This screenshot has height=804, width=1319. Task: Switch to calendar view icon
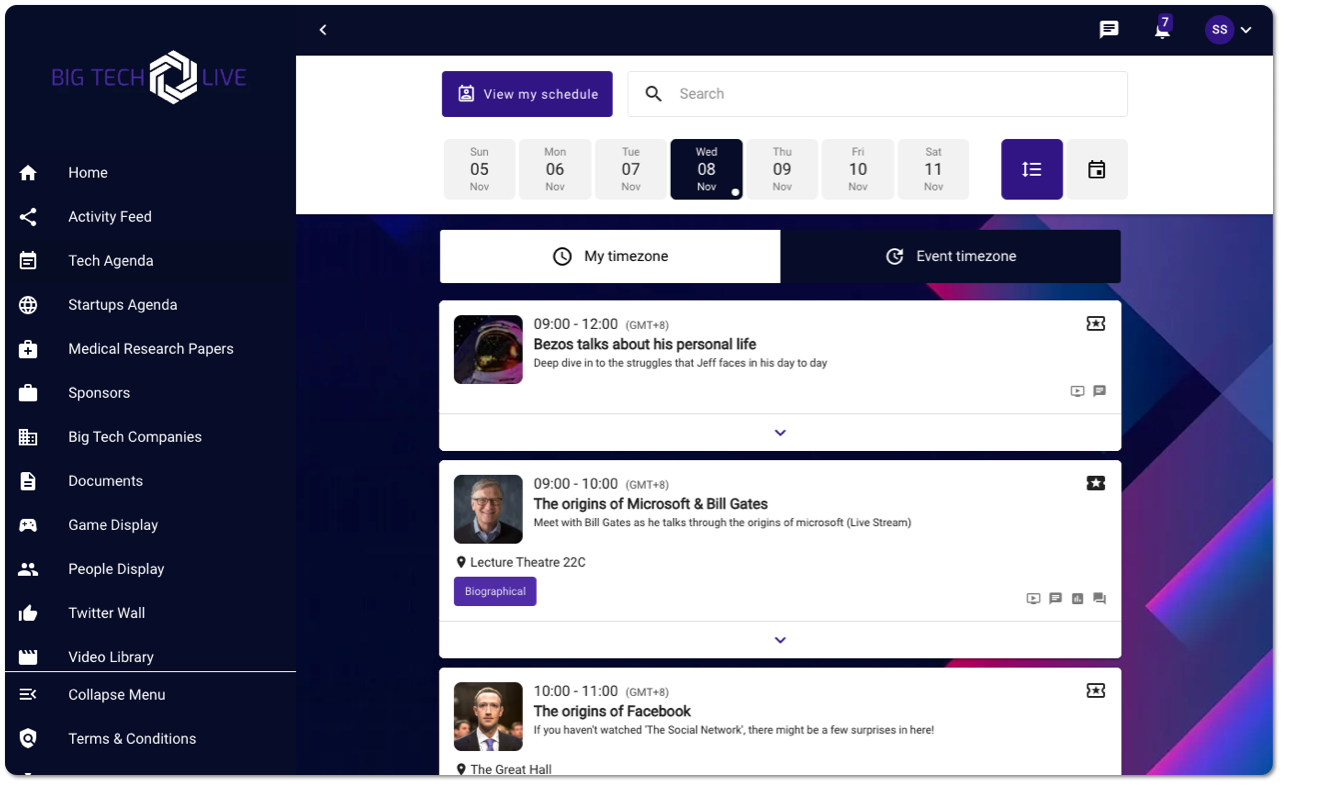click(1097, 170)
